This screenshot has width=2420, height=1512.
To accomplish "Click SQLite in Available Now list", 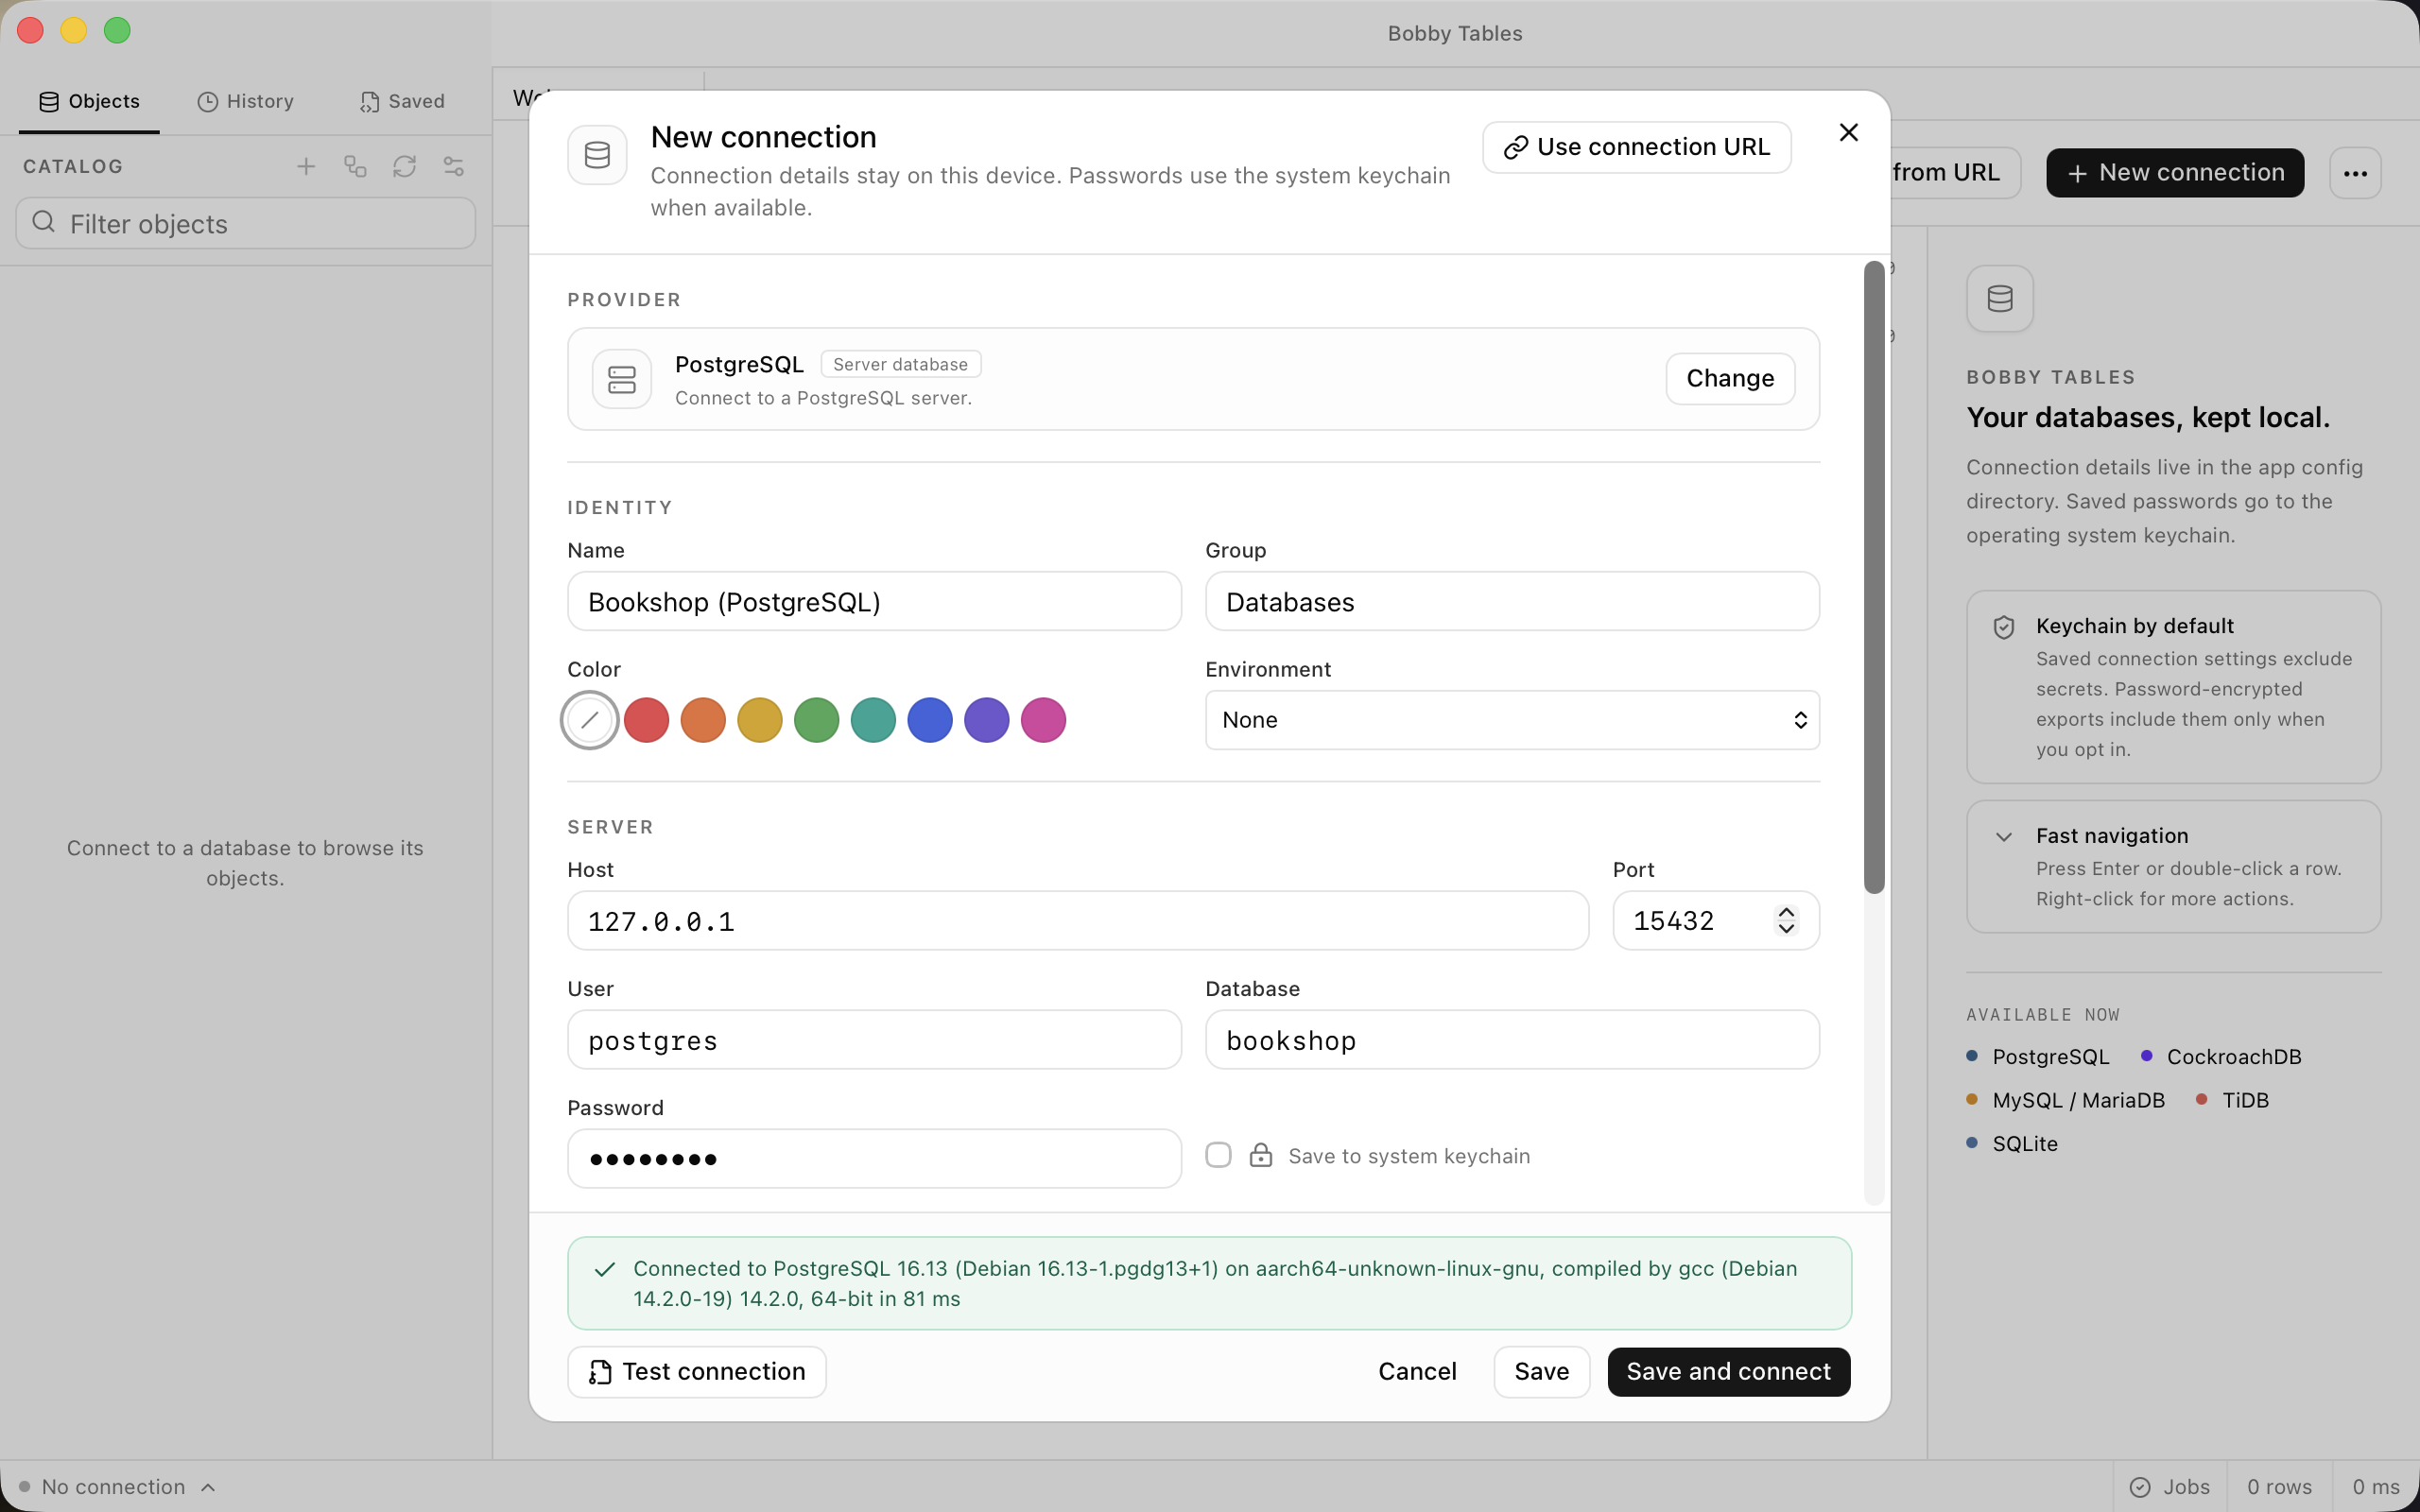I will coord(2025,1144).
